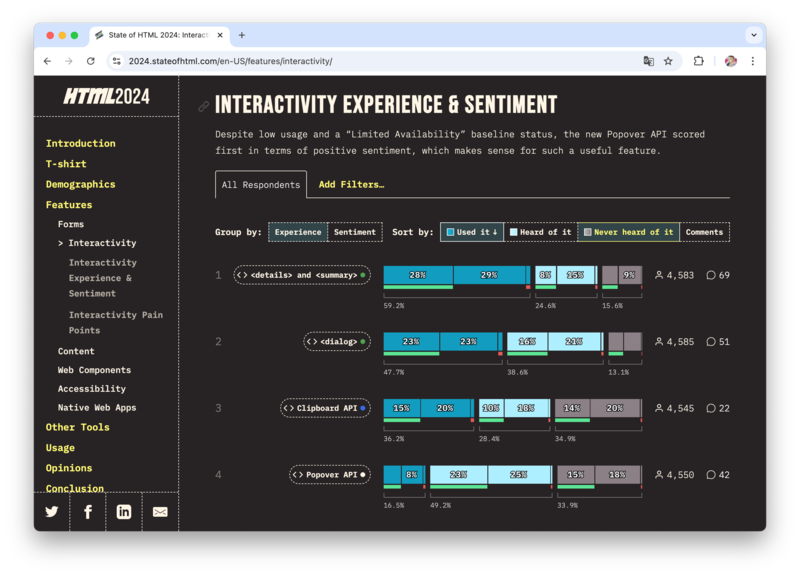Copy section link icon beside heading
Viewport: 800px width, 576px height.
204,106
